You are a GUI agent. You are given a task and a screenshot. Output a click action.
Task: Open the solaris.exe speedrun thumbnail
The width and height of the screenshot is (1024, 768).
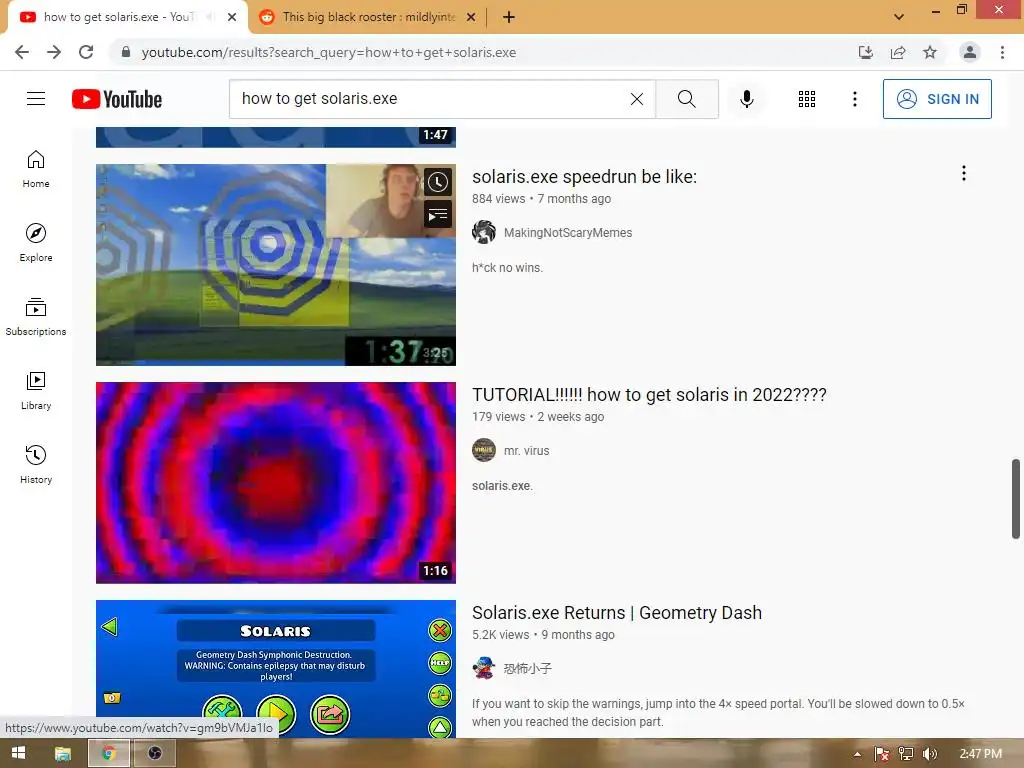point(276,264)
